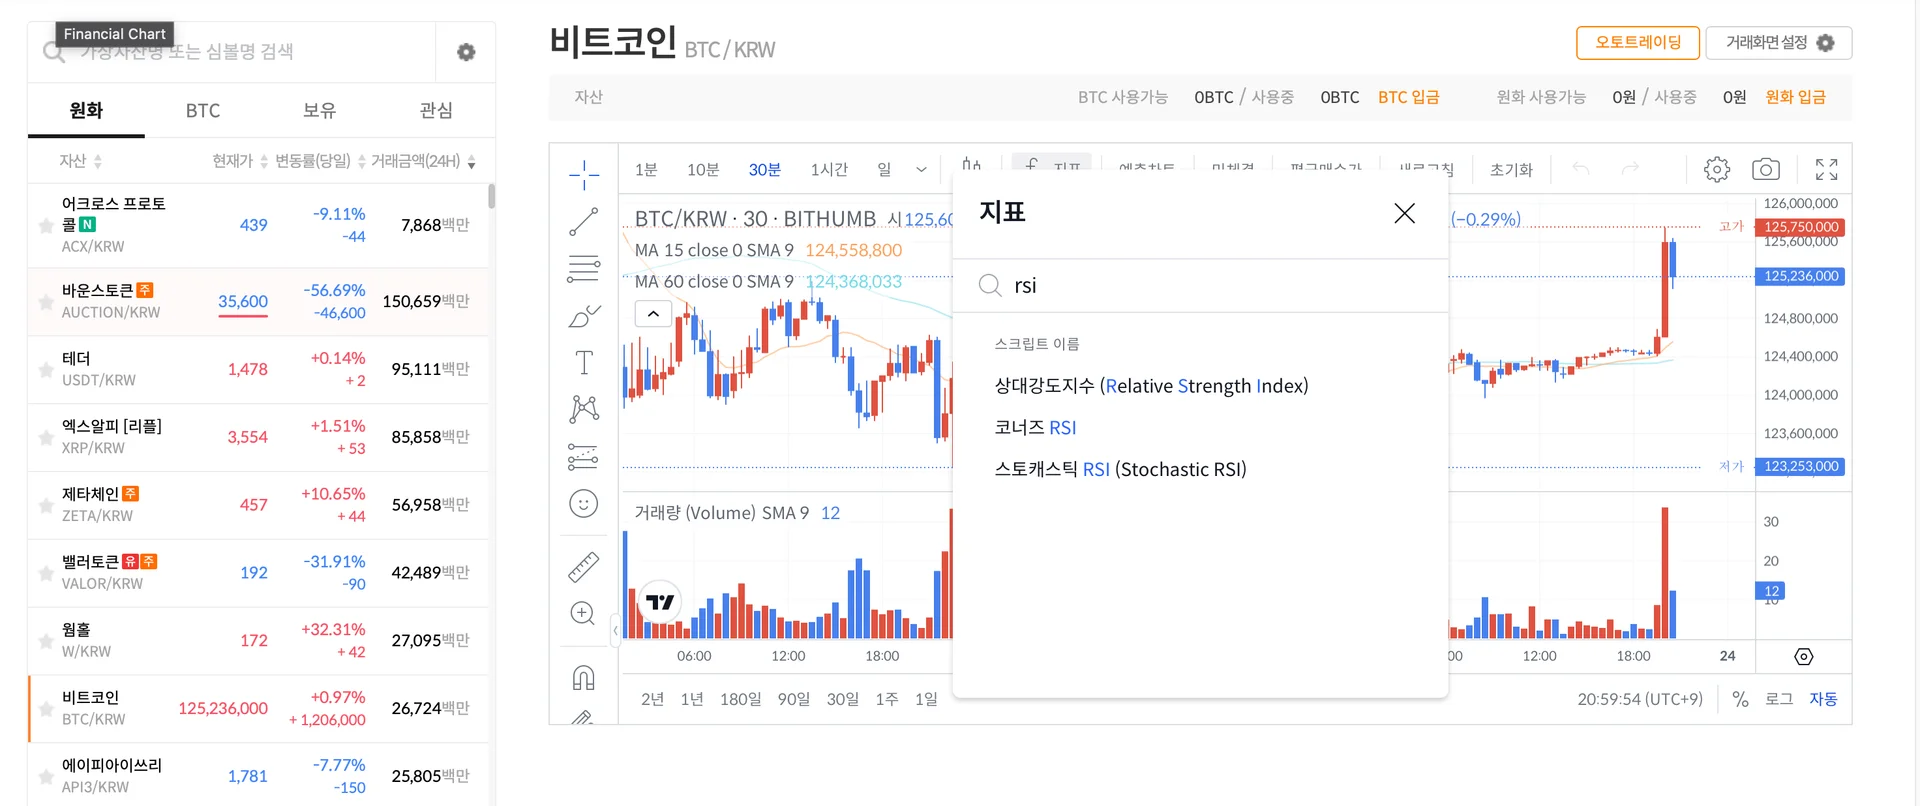This screenshot has height=806, width=1920.
Task: Switch to the 관심 tab
Action: click(x=436, y=110)
